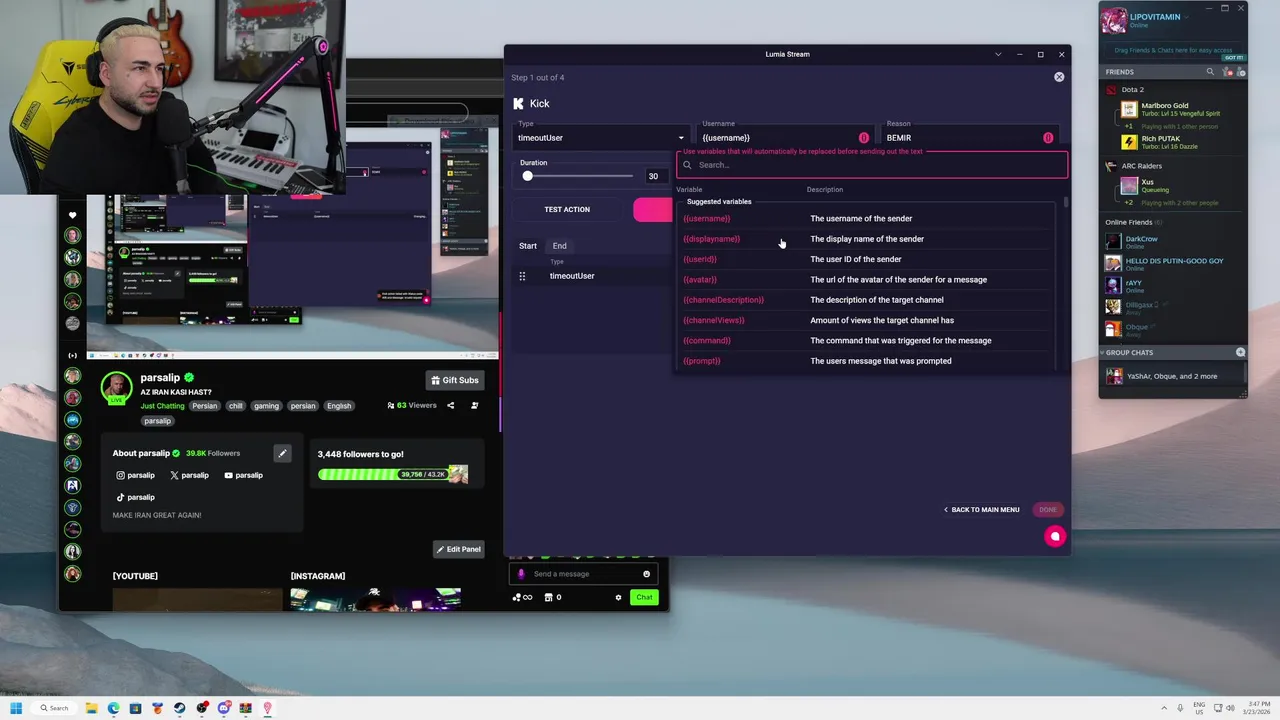Screen dimensions: 1280x720
Task: Click the Send a message input
Action: coord(584,574)
